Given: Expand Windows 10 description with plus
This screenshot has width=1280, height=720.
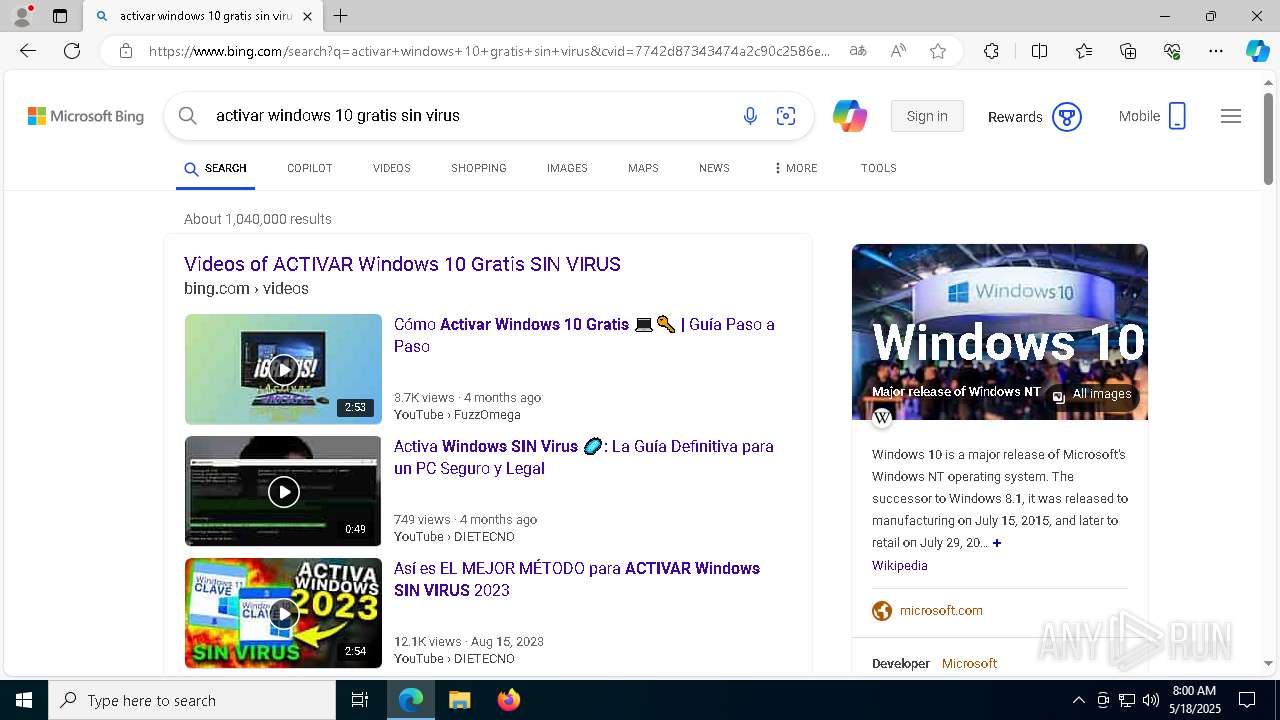Looking at the screenshot, I should click(x=997, y=543).
